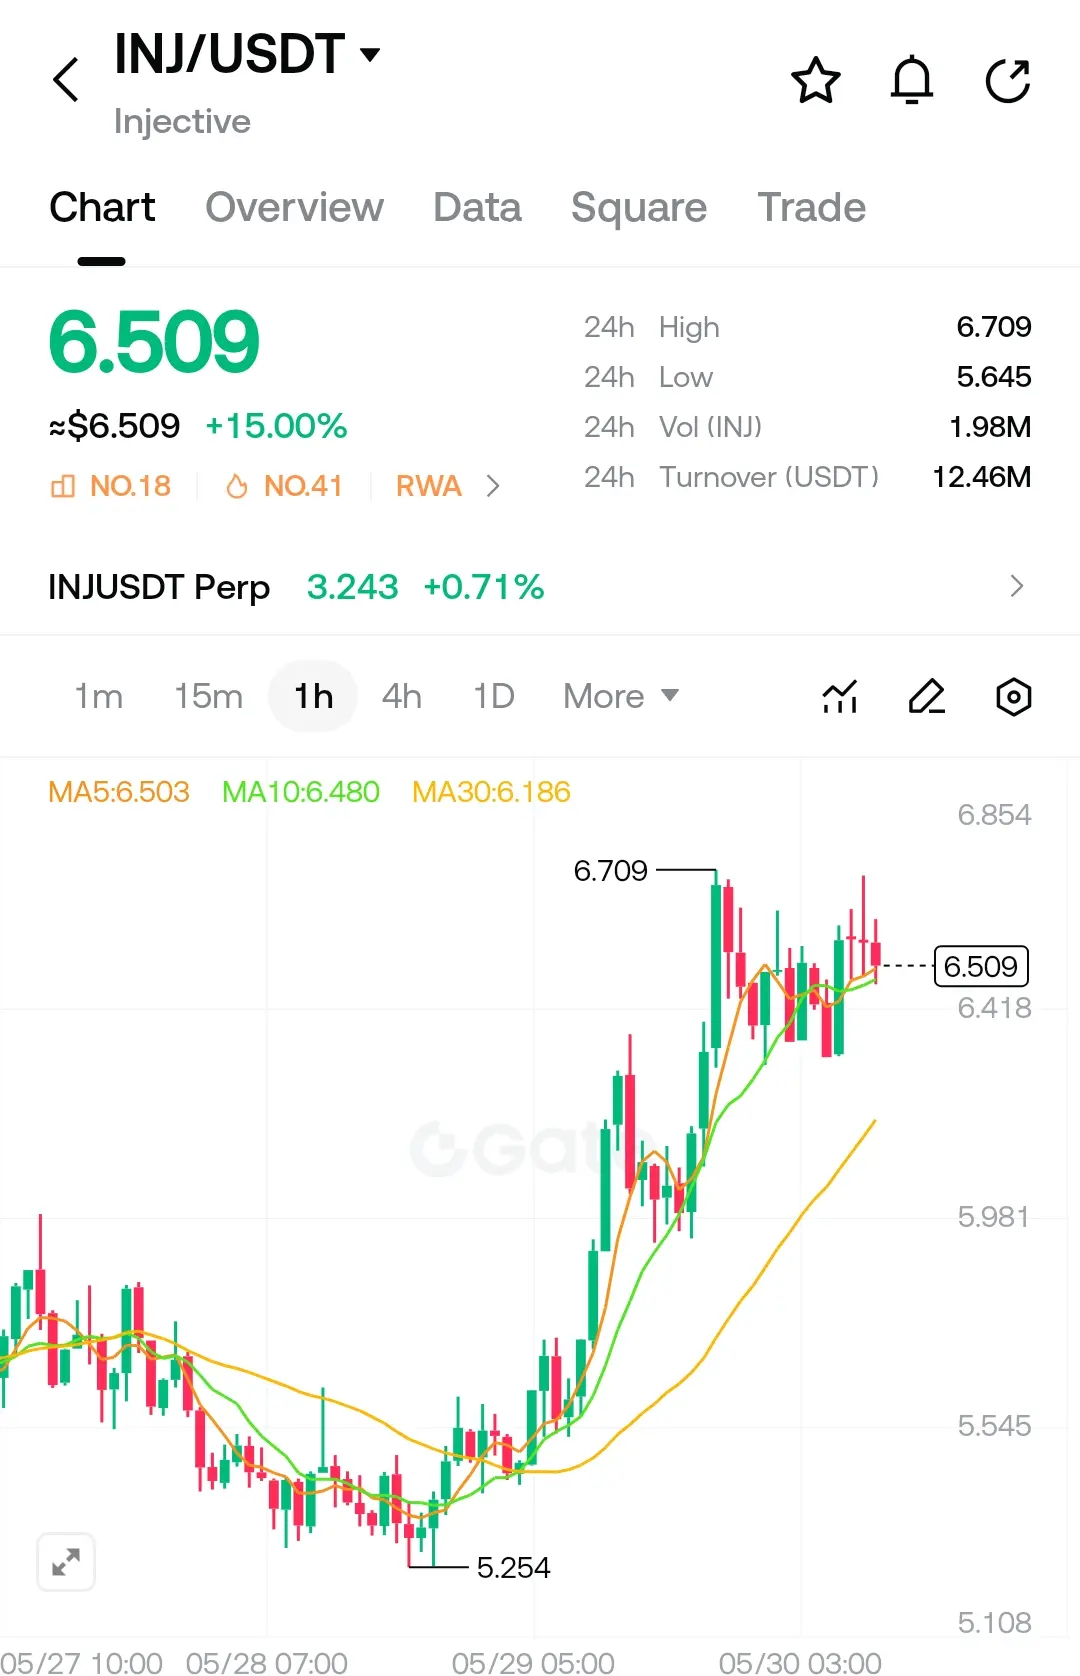Select the 1h timeframe
1080x1676 pixels.
tap(313, 696)
